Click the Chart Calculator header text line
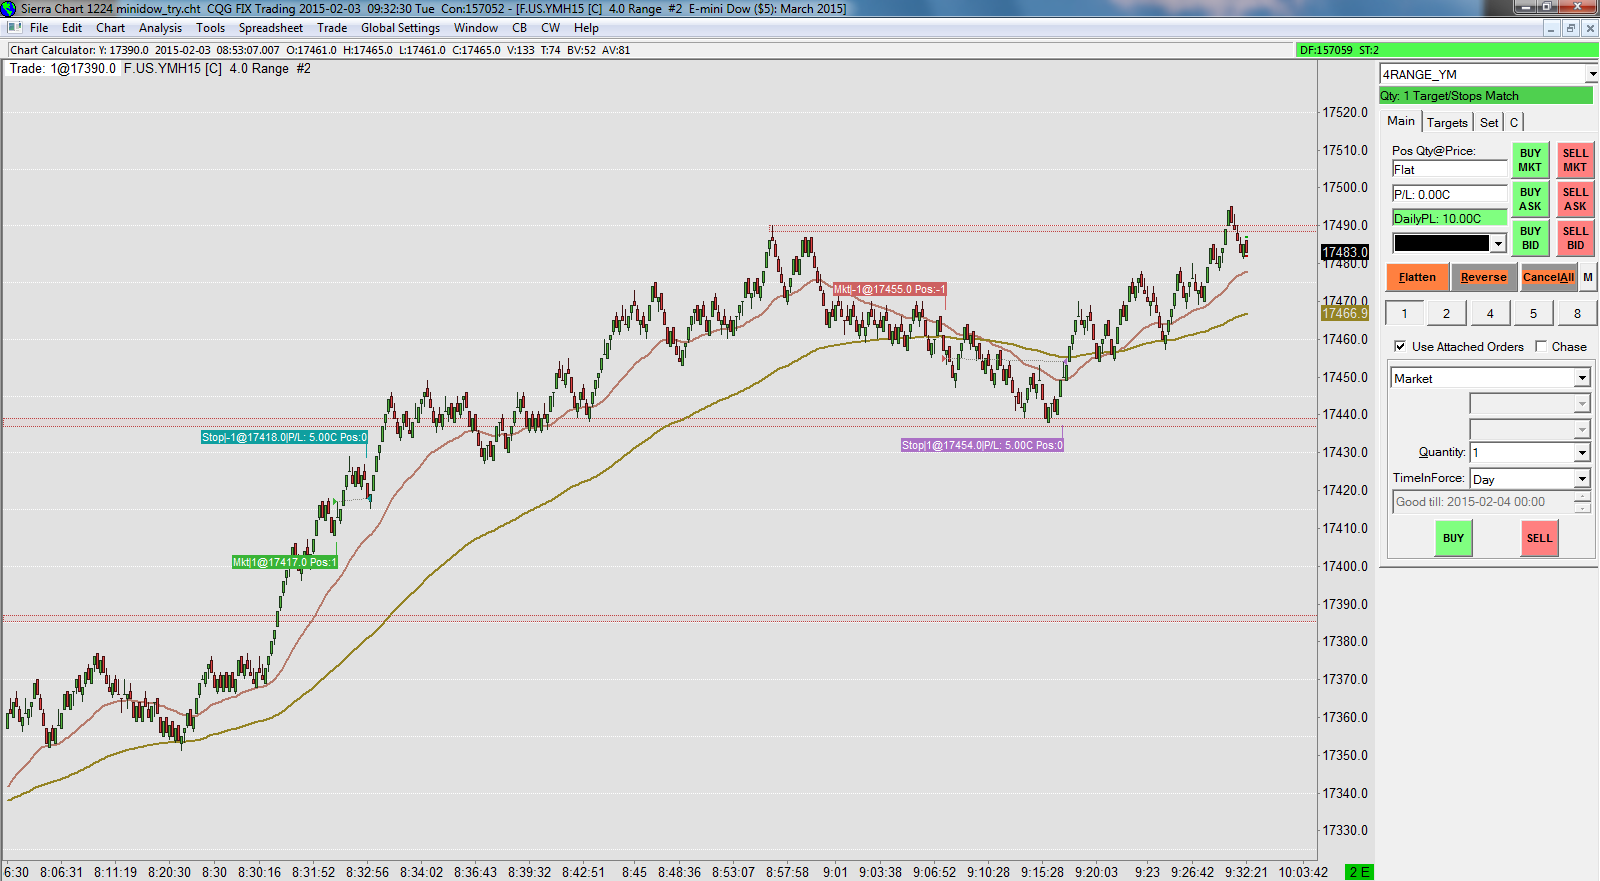 pos(320,50)
